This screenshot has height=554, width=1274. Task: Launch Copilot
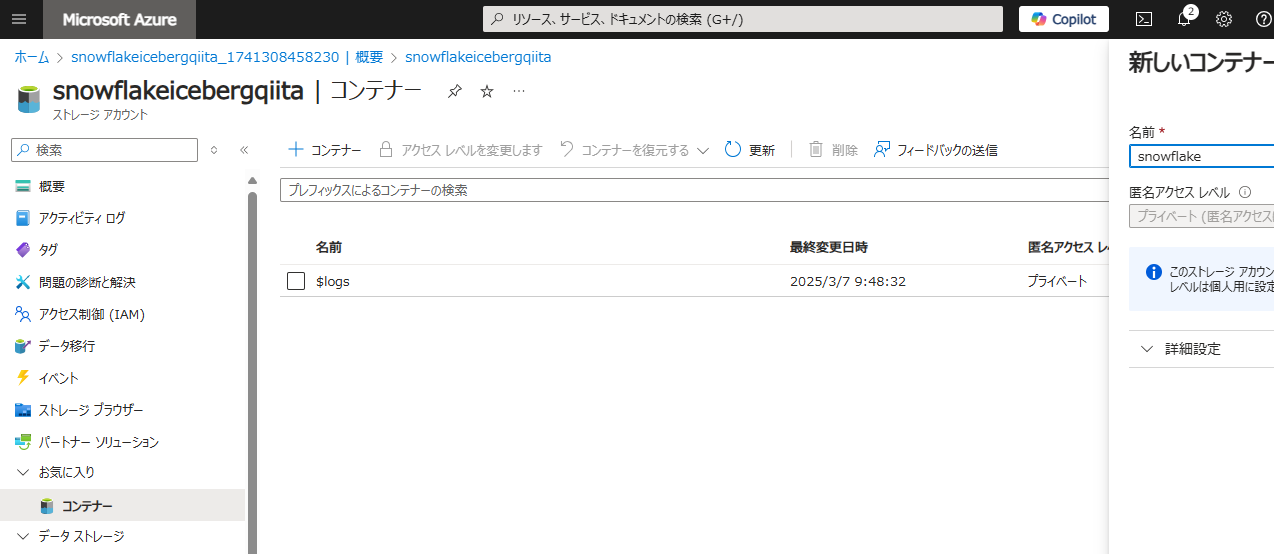coord(1064,19)
